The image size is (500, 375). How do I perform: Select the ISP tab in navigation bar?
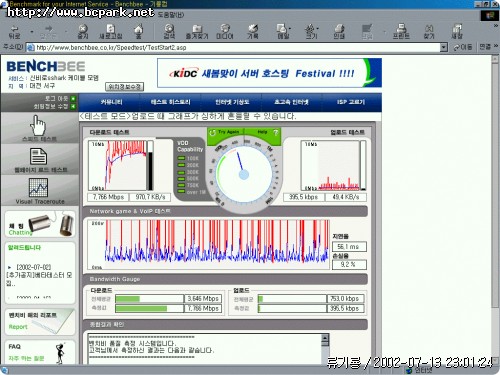point(351,102)
